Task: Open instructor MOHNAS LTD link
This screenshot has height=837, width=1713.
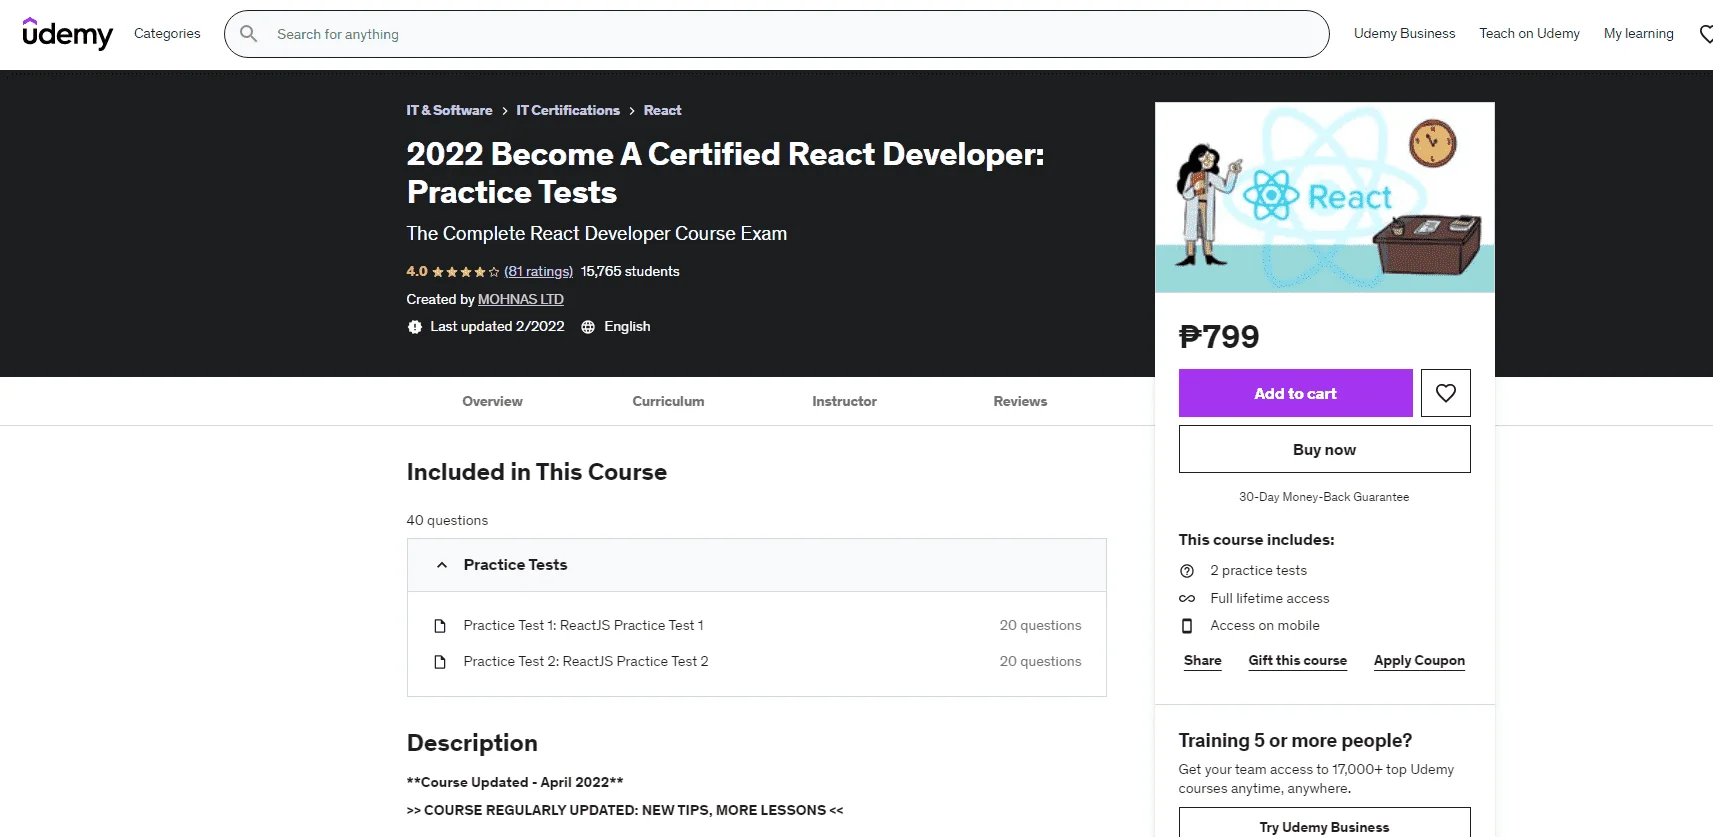Action: [x=521, y=299]
